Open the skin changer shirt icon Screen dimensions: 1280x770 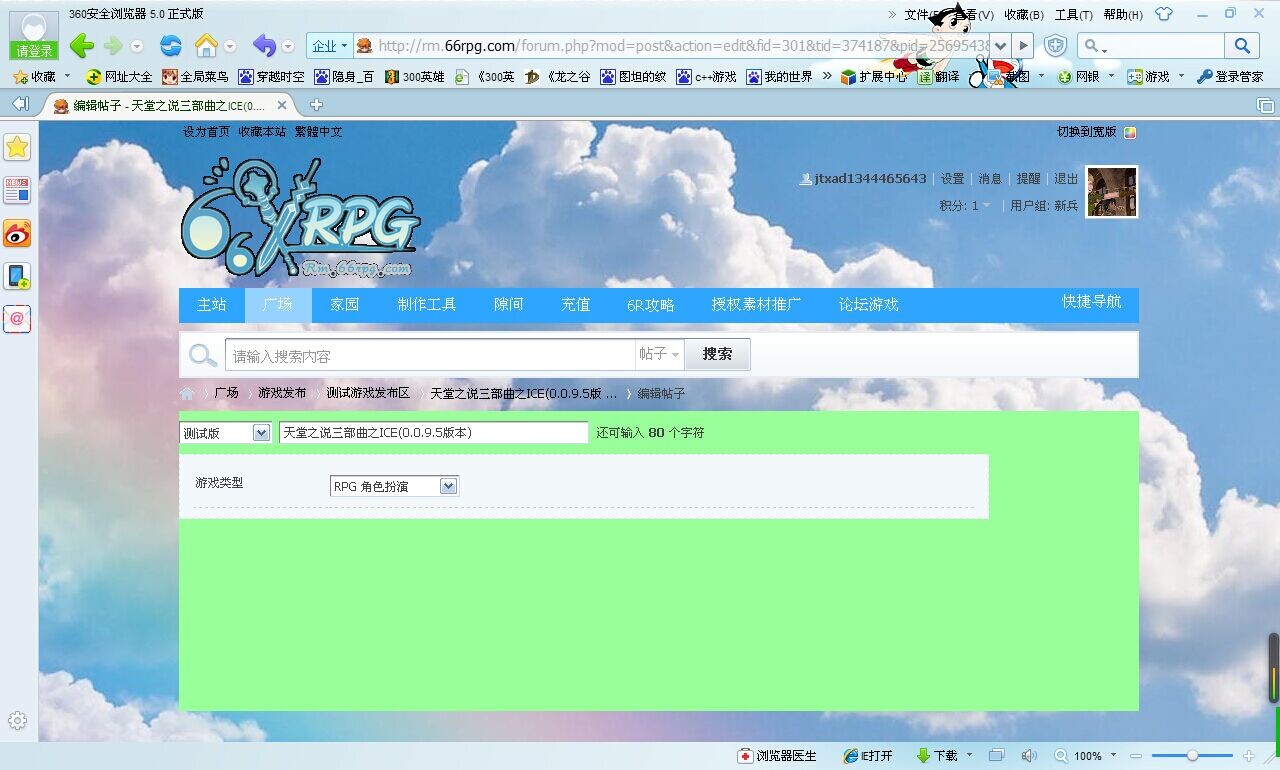[1163, 14]
